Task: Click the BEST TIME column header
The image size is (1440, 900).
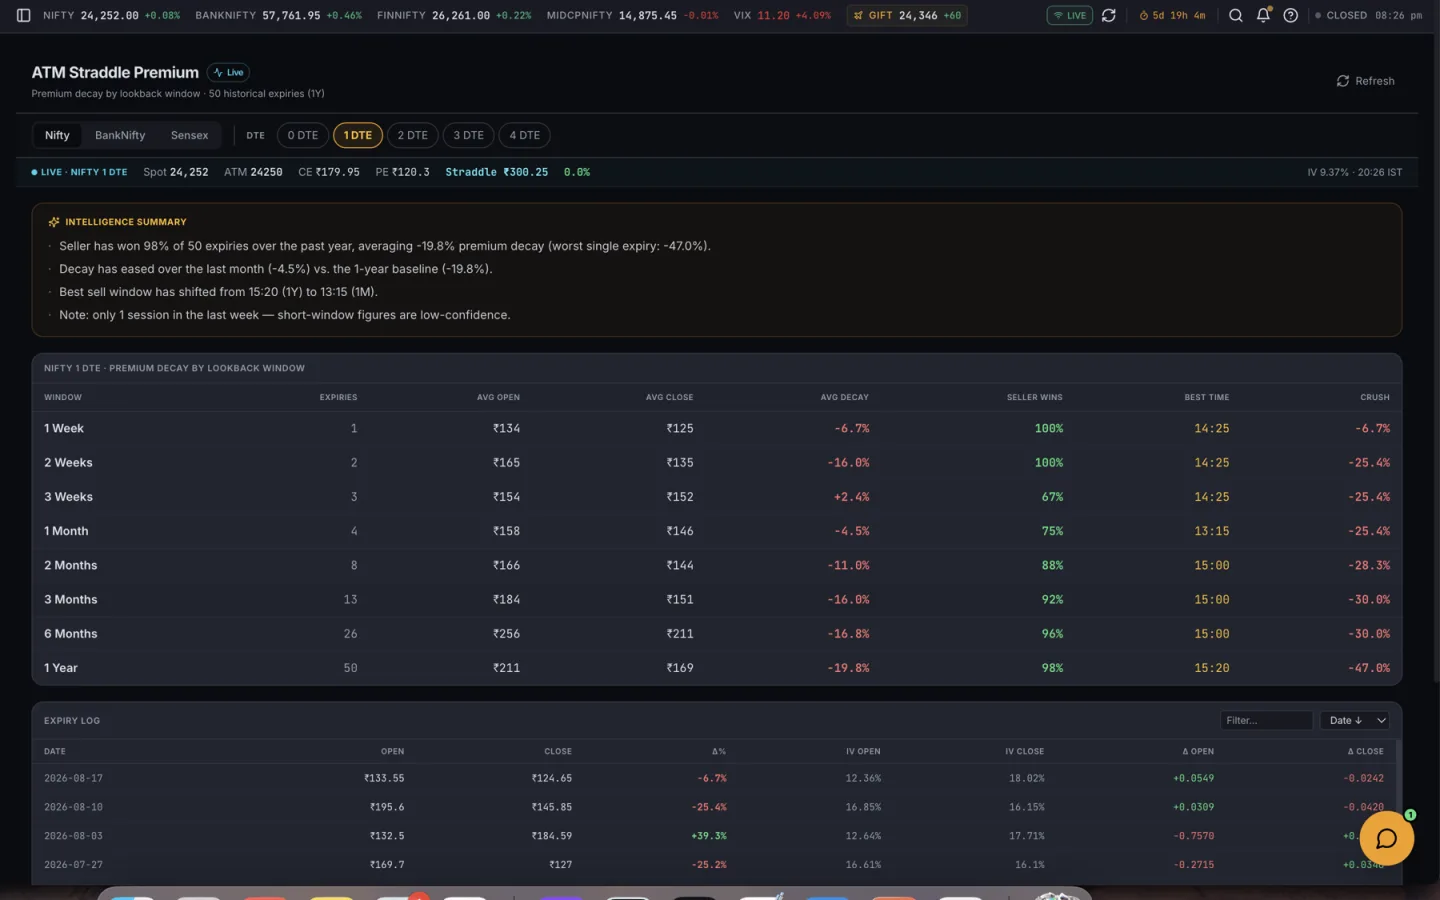Action: click(x=1207, y=397)
